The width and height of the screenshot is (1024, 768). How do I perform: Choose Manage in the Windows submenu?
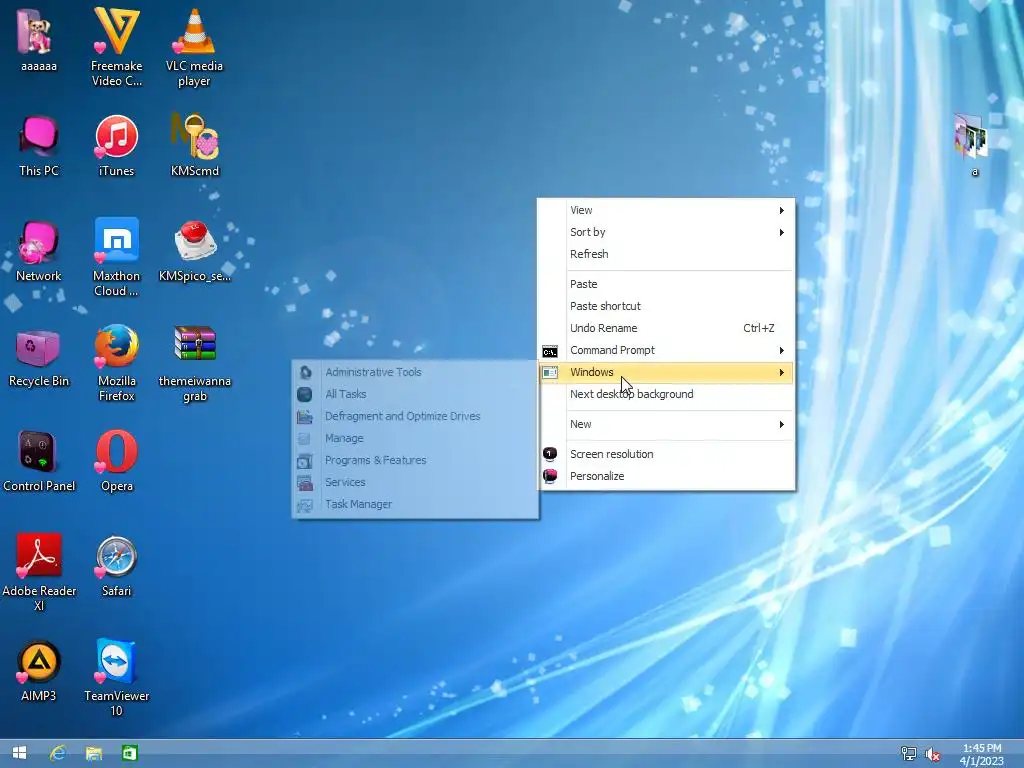(x=415, y=438)
